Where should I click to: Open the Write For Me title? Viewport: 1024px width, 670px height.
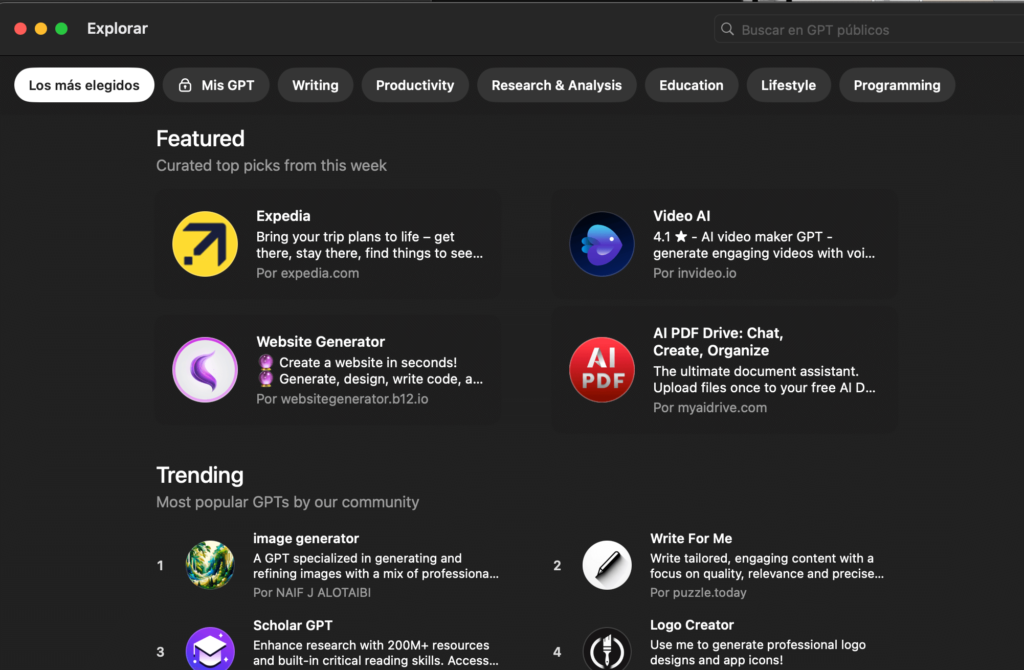tap(691, 539)
